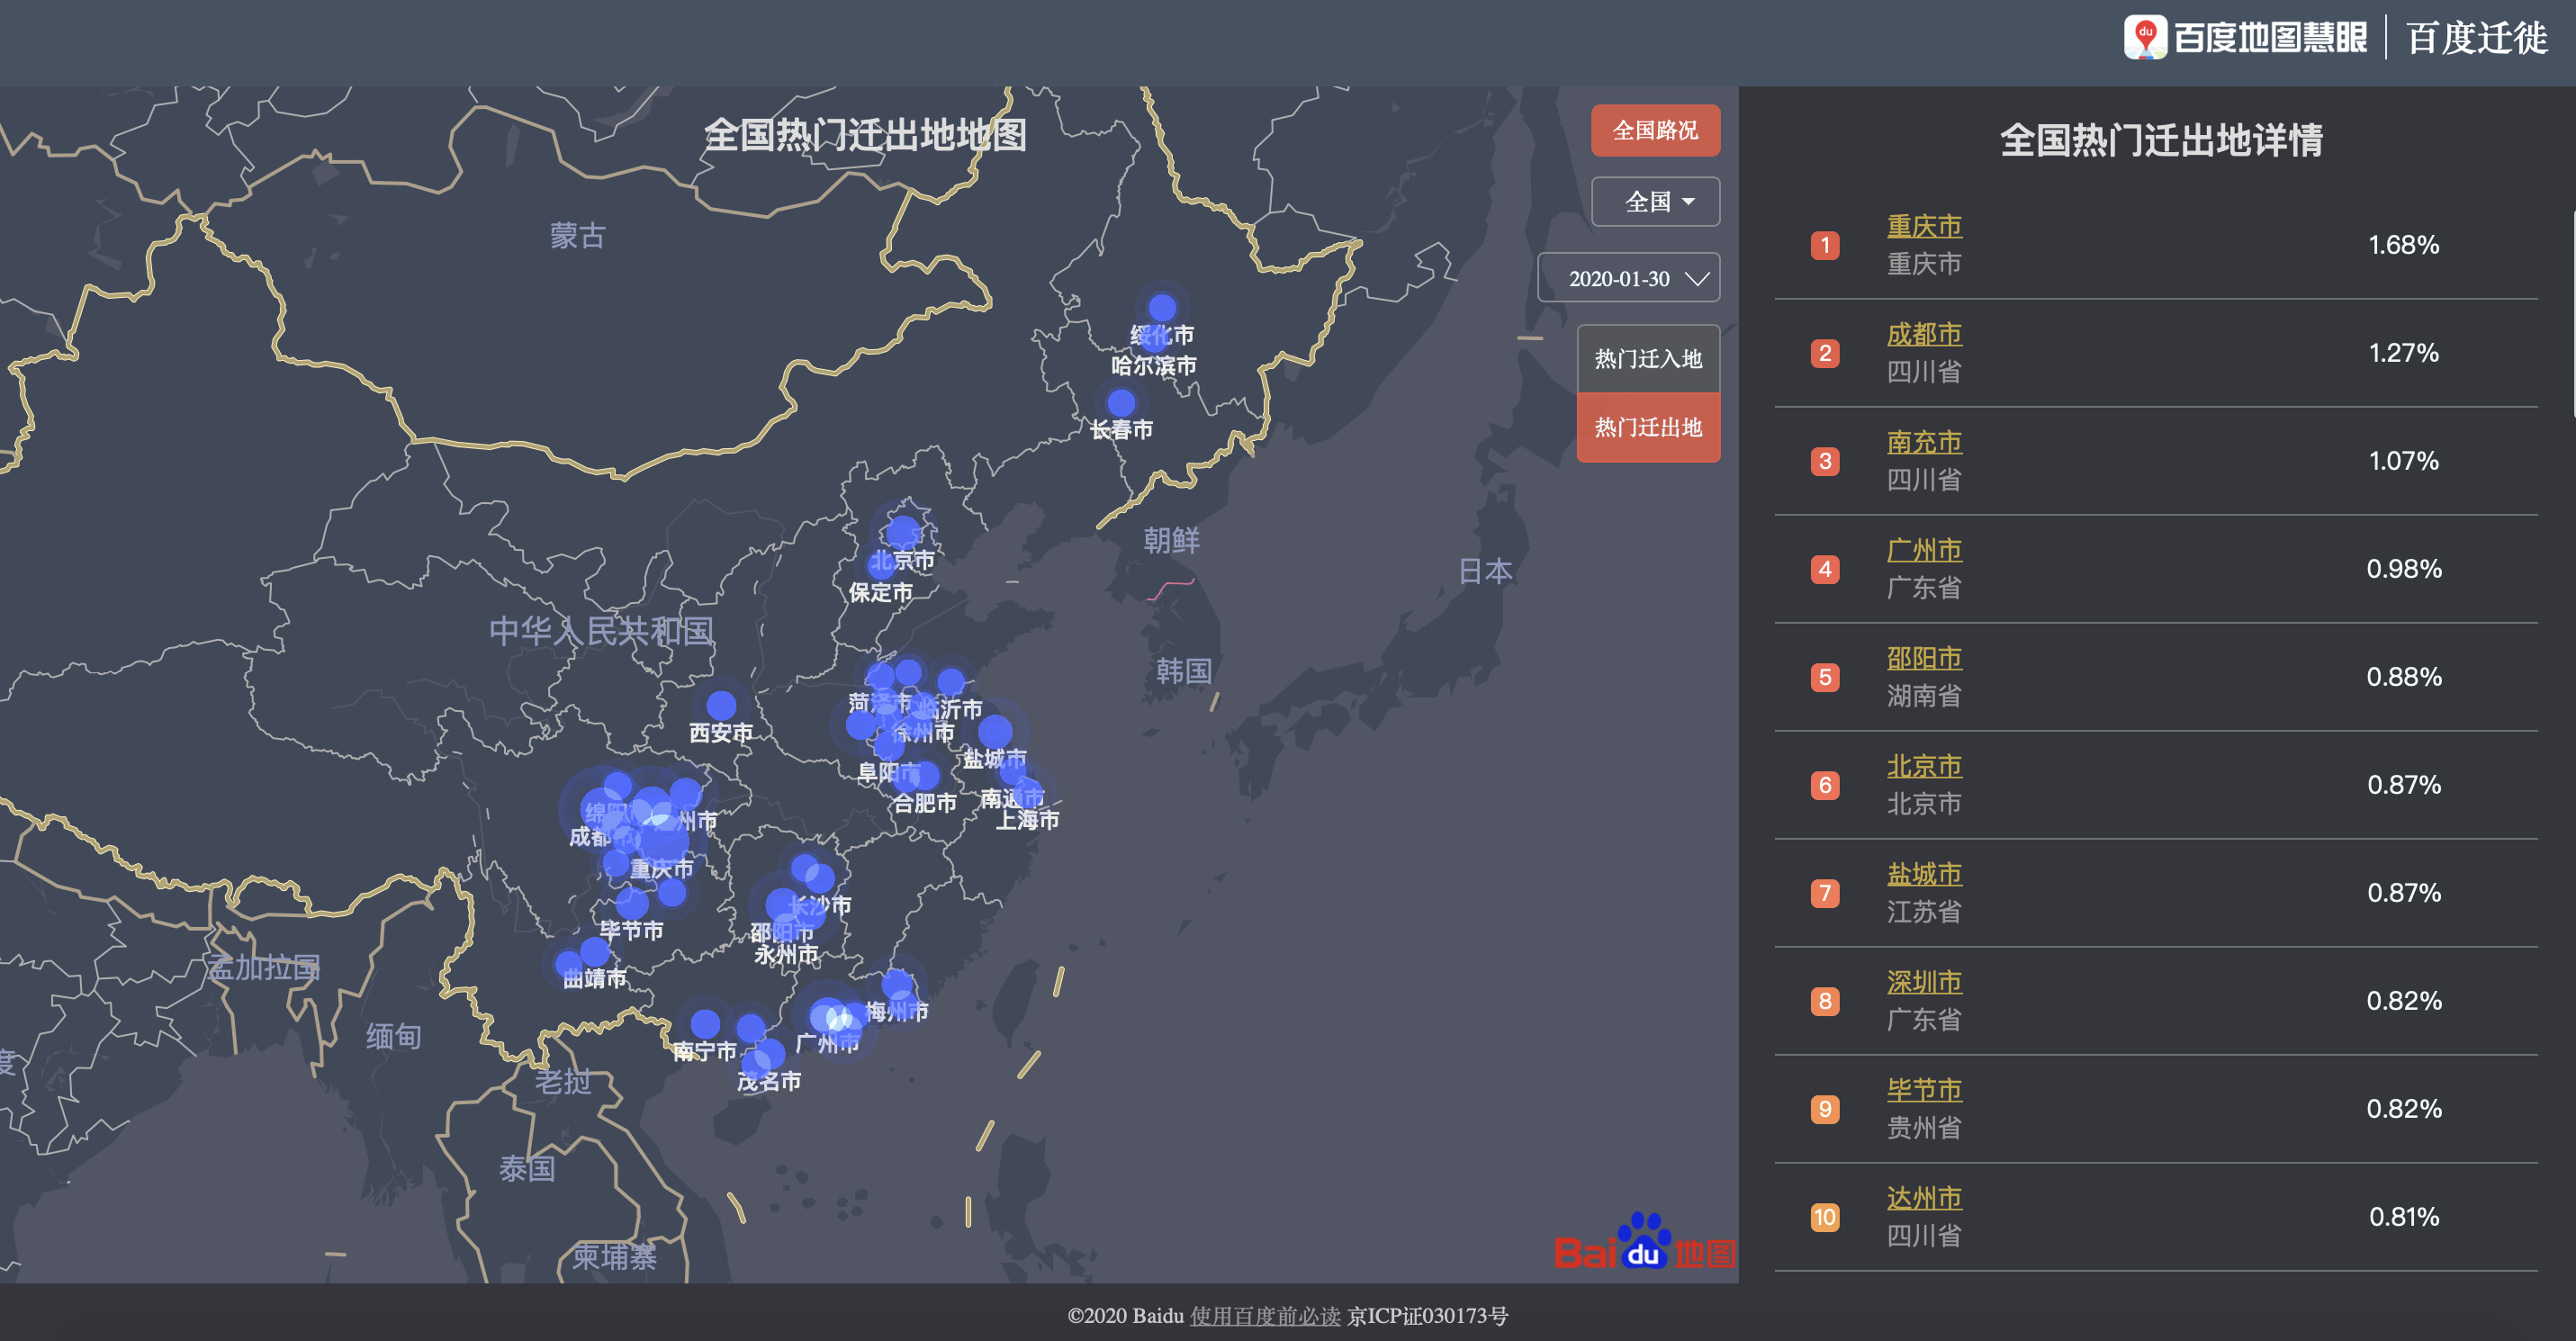Screen dimensions: 2576x1341
Task: Open the 2020-01-30 date dropdown
Action: click(1627, 278)
